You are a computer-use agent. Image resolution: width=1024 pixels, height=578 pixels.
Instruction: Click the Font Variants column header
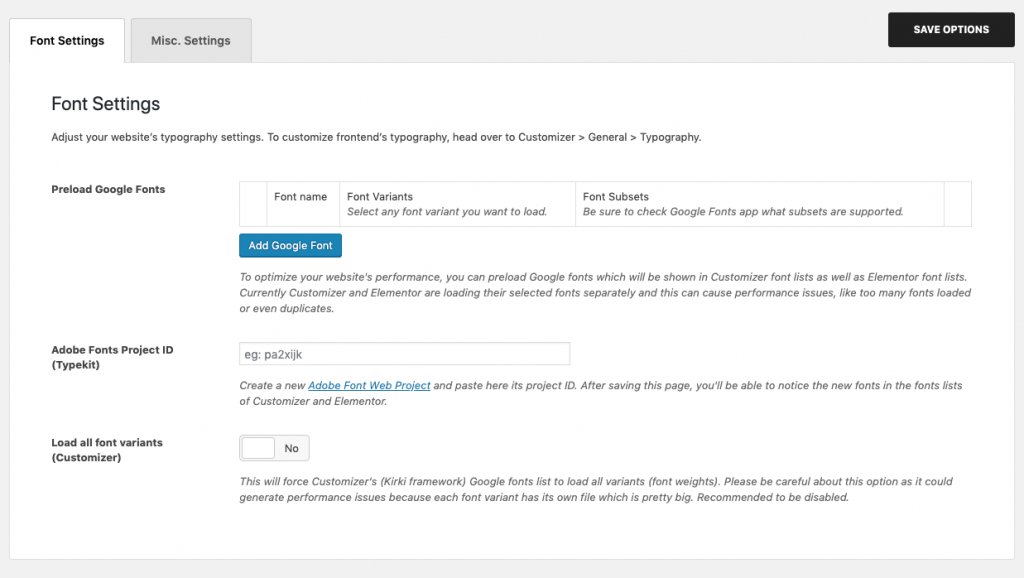point(380,197)
